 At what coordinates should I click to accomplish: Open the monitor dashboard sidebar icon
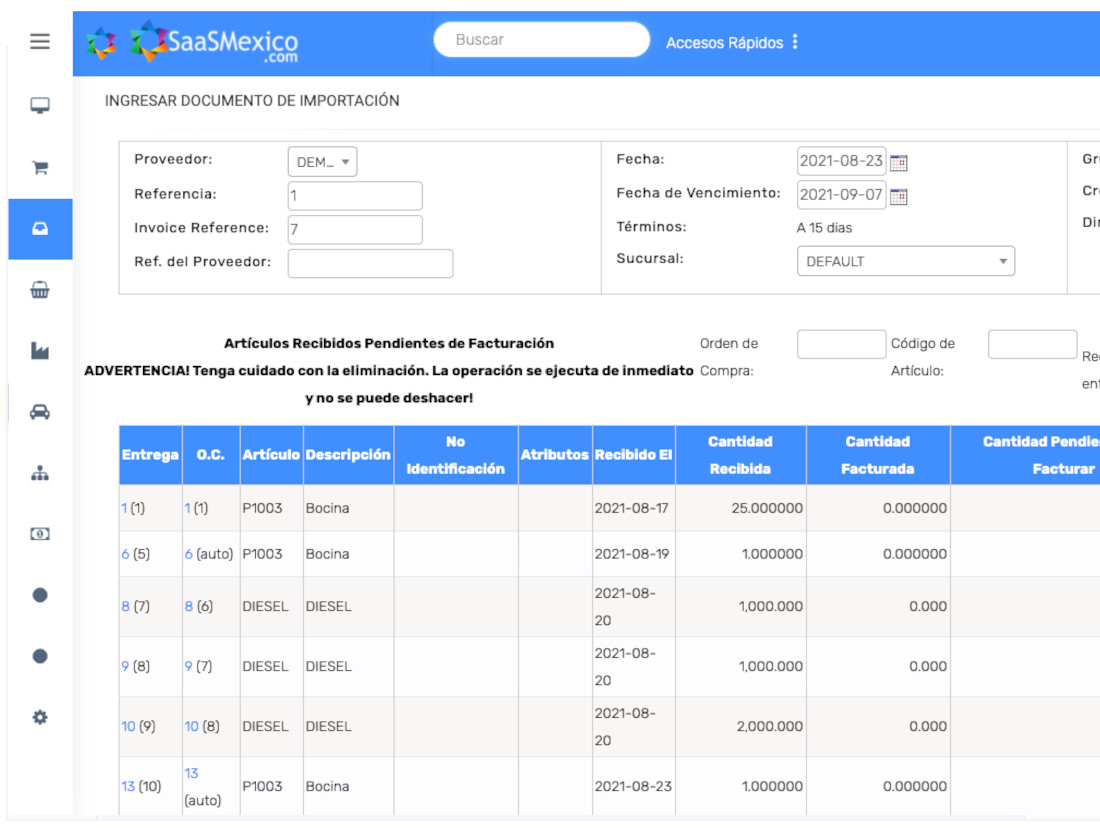pyautogui.click(x=40, y=105)
